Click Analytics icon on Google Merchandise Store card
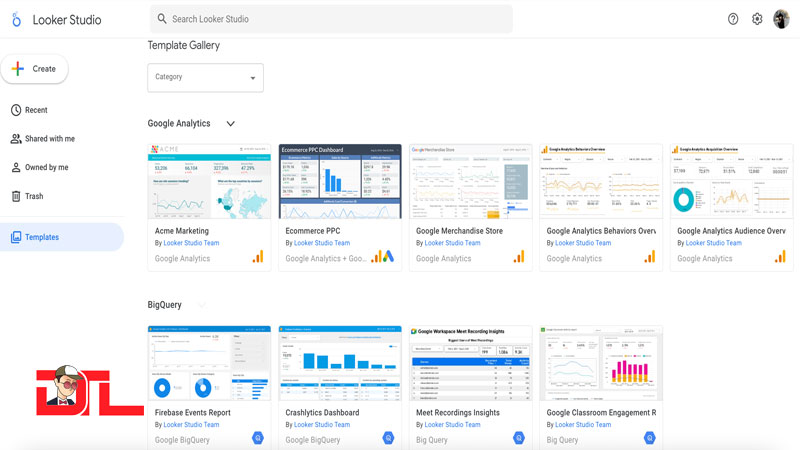The height and width of the screenshot is (450, 800). [x=519, y=257]
